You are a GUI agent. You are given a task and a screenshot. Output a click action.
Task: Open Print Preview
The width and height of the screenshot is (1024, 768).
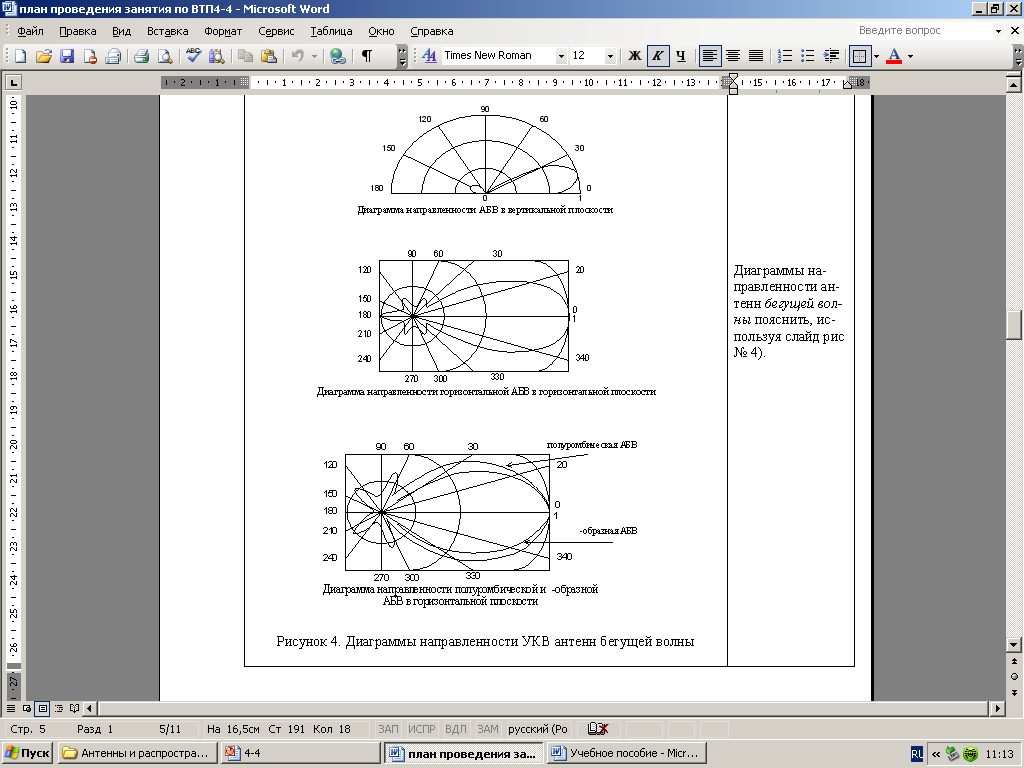point(165,56)
